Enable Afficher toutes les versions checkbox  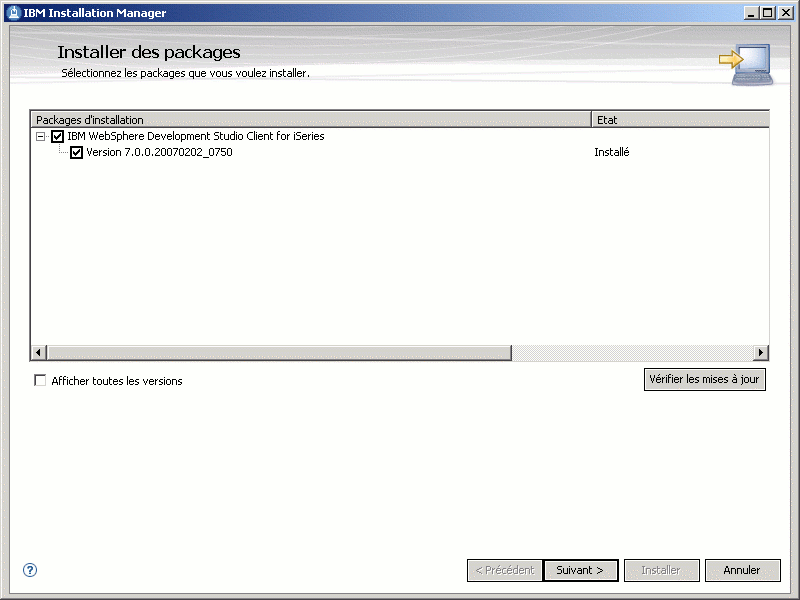click(x=40, y=380)
